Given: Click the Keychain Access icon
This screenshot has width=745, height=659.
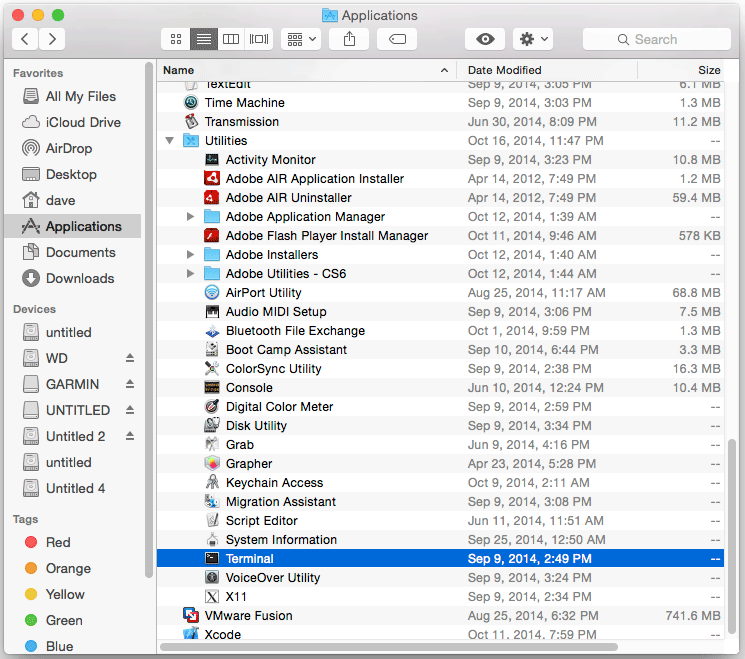Looking at the screenshot, I should [212, 483].
